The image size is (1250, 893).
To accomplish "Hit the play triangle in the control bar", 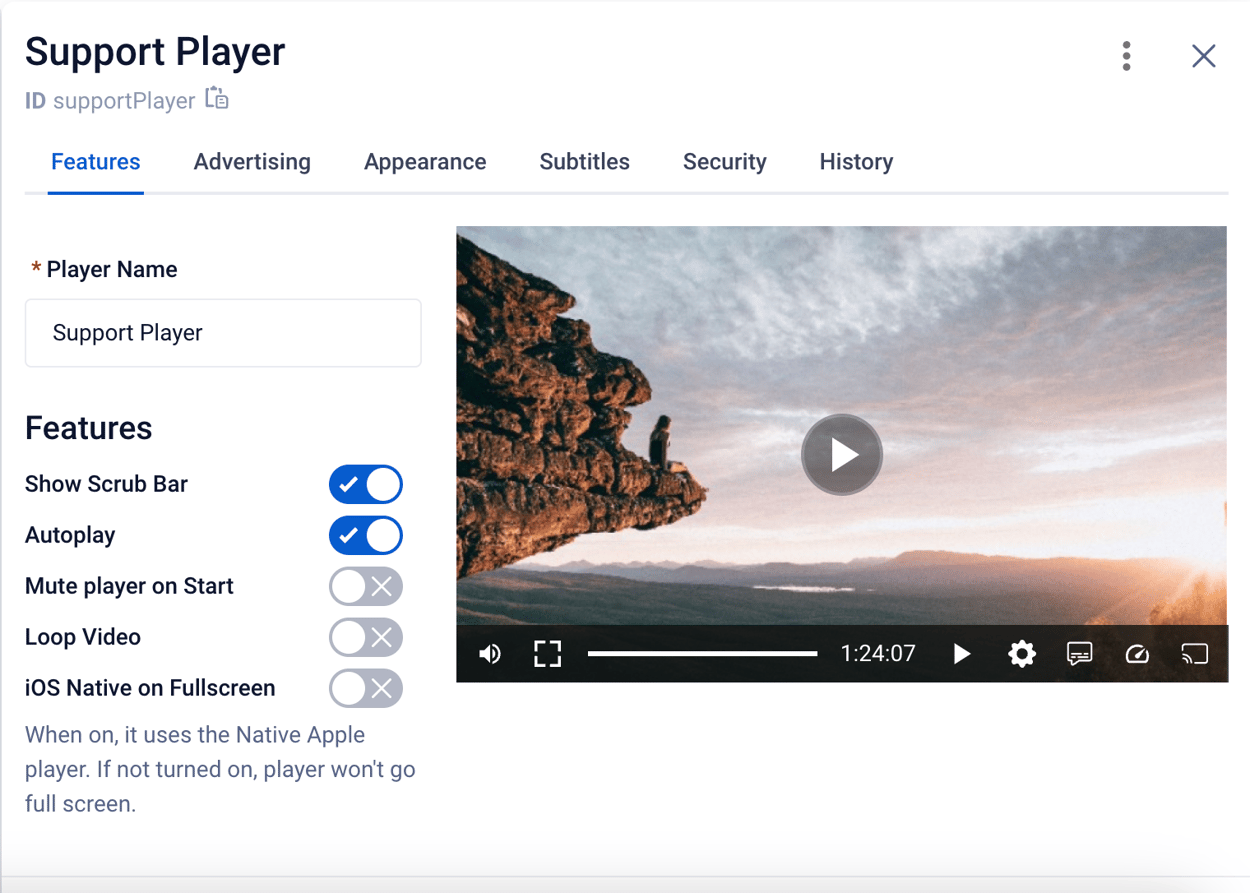I will (x=961, y=654).
